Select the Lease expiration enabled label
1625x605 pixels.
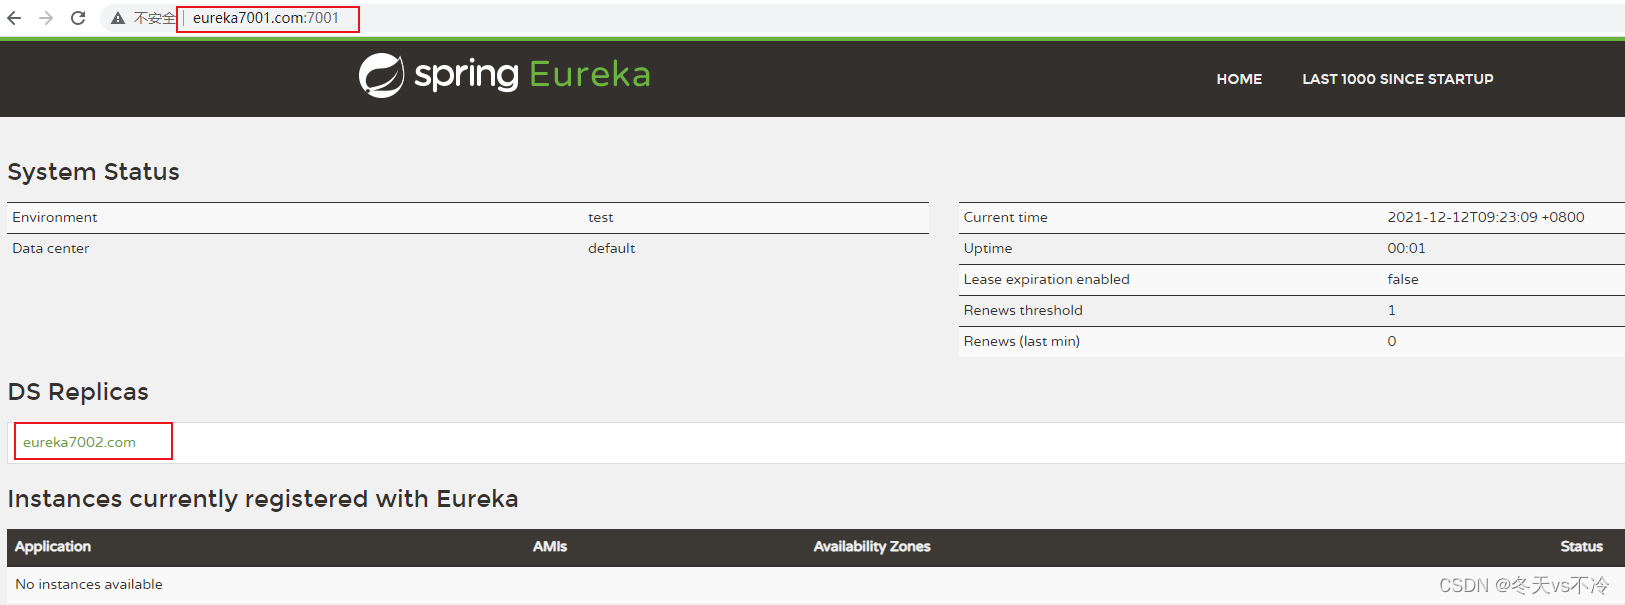(x=1047, y=279)
